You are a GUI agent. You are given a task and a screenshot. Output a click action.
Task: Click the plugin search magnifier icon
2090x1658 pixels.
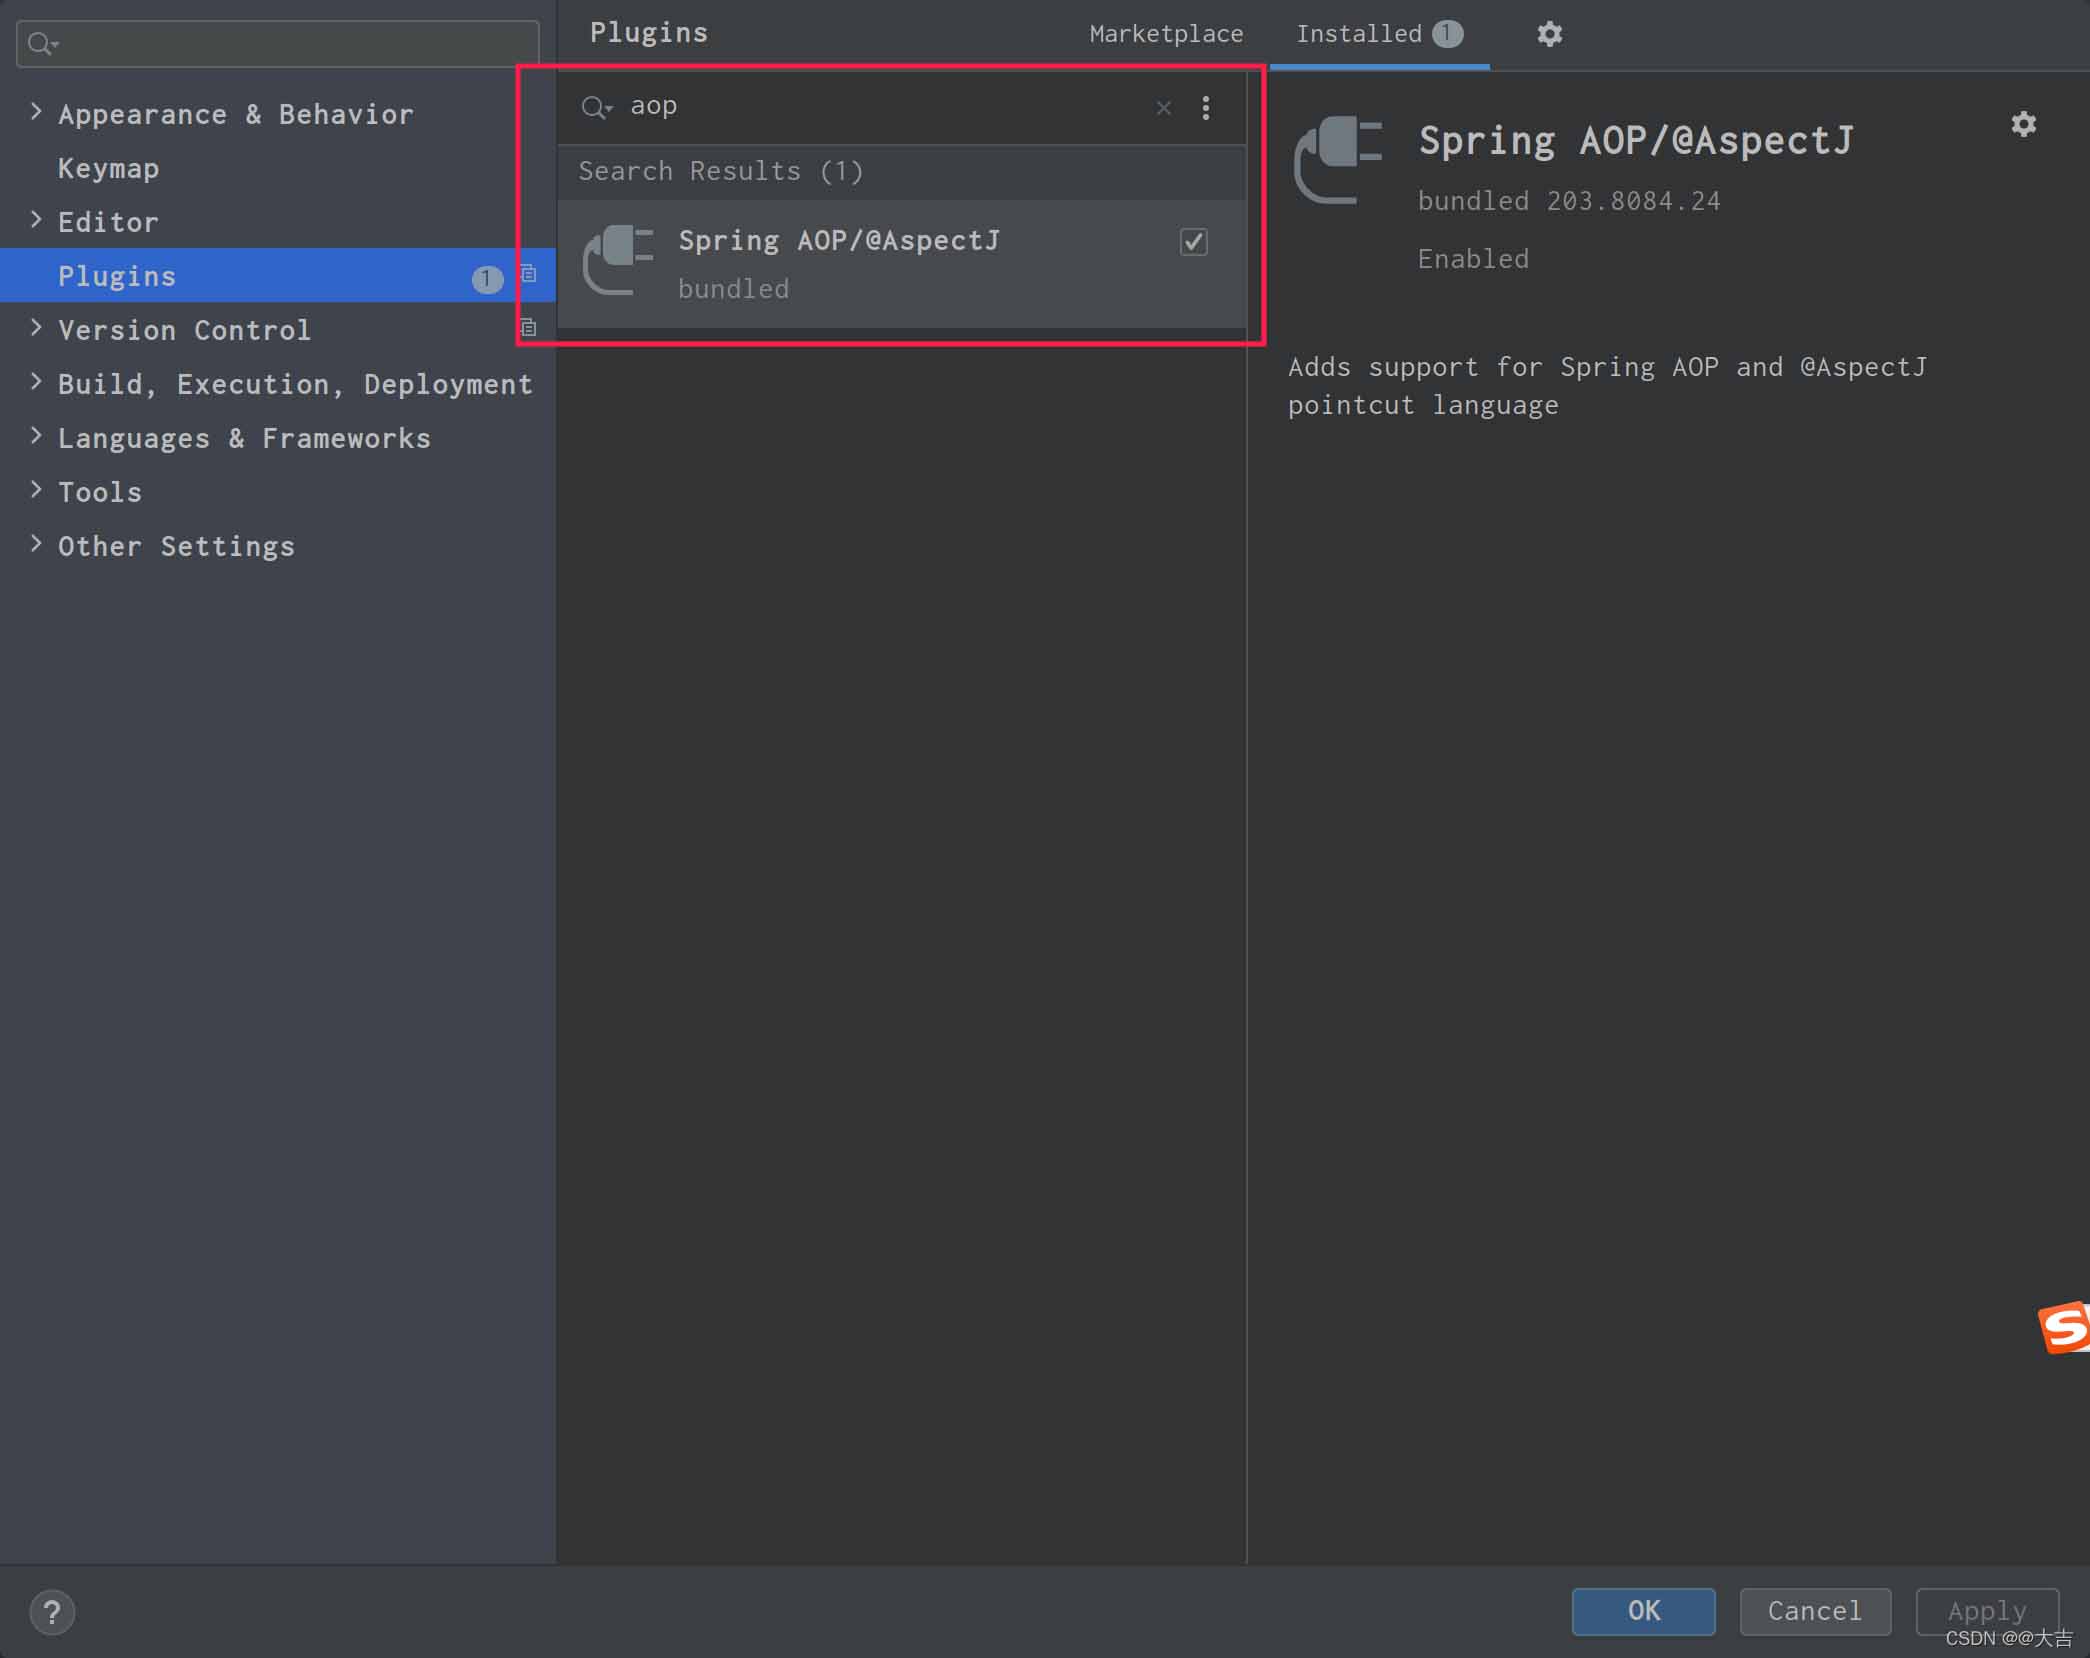(596, 107)
